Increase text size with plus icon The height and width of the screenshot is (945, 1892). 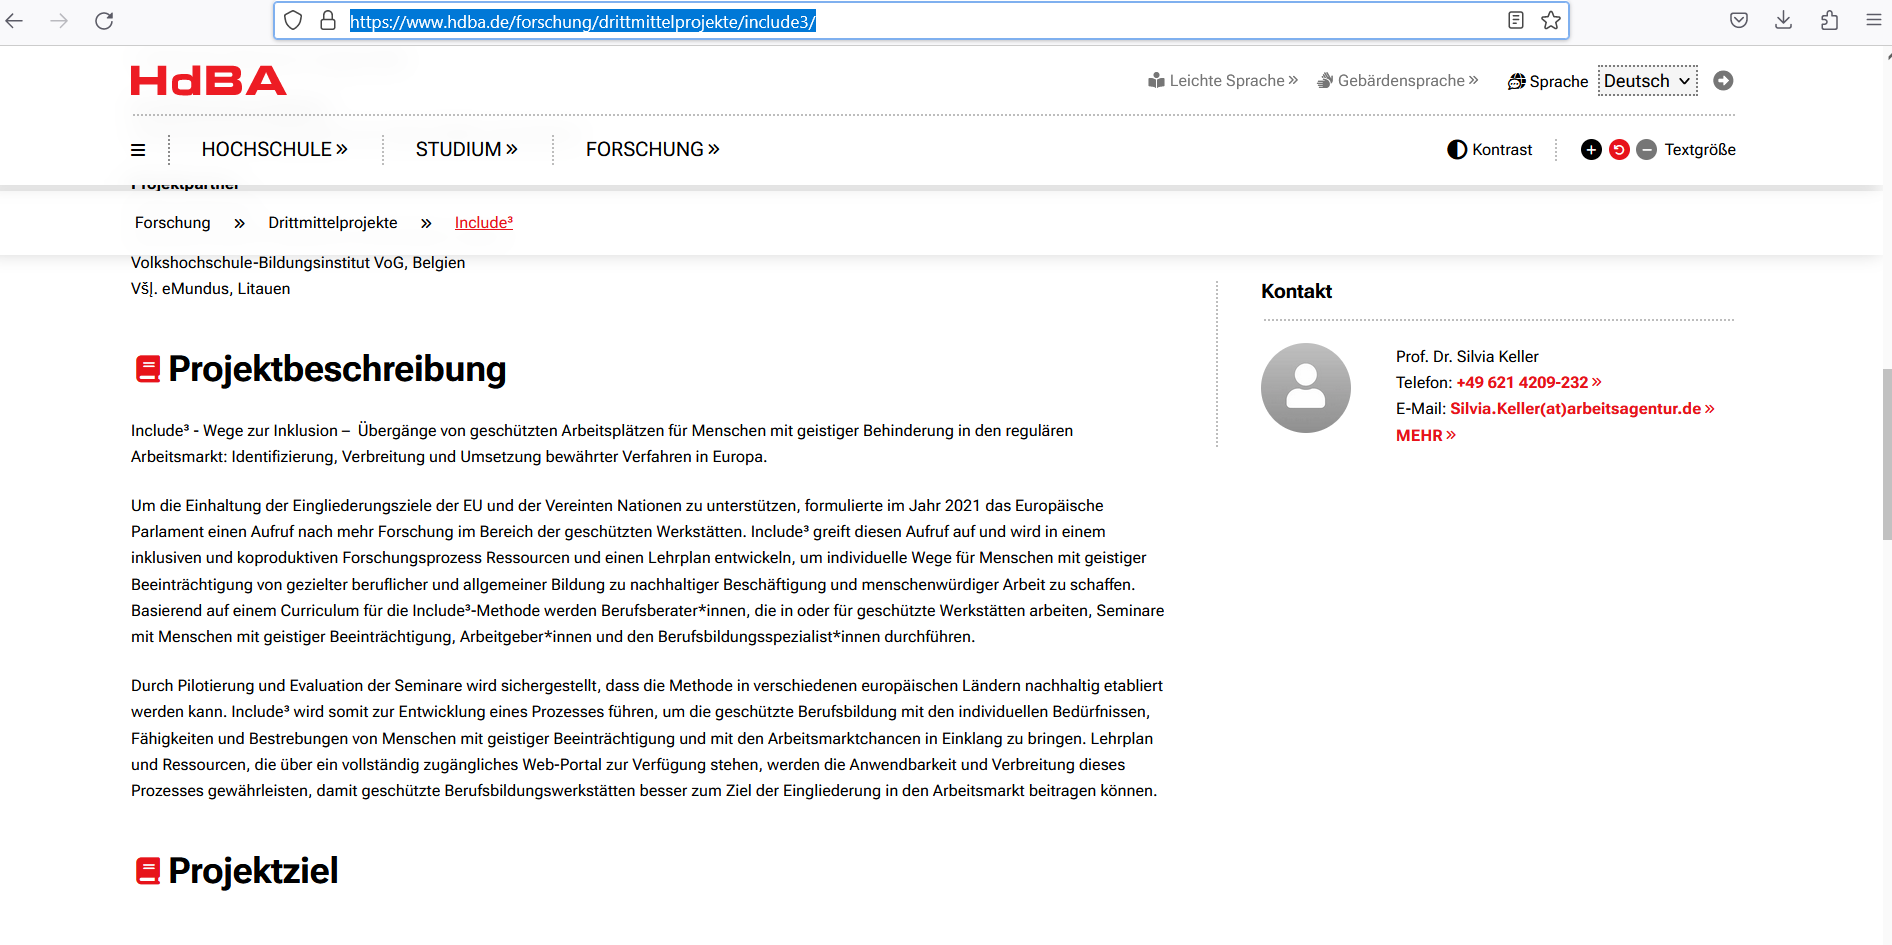(1591, 150)
